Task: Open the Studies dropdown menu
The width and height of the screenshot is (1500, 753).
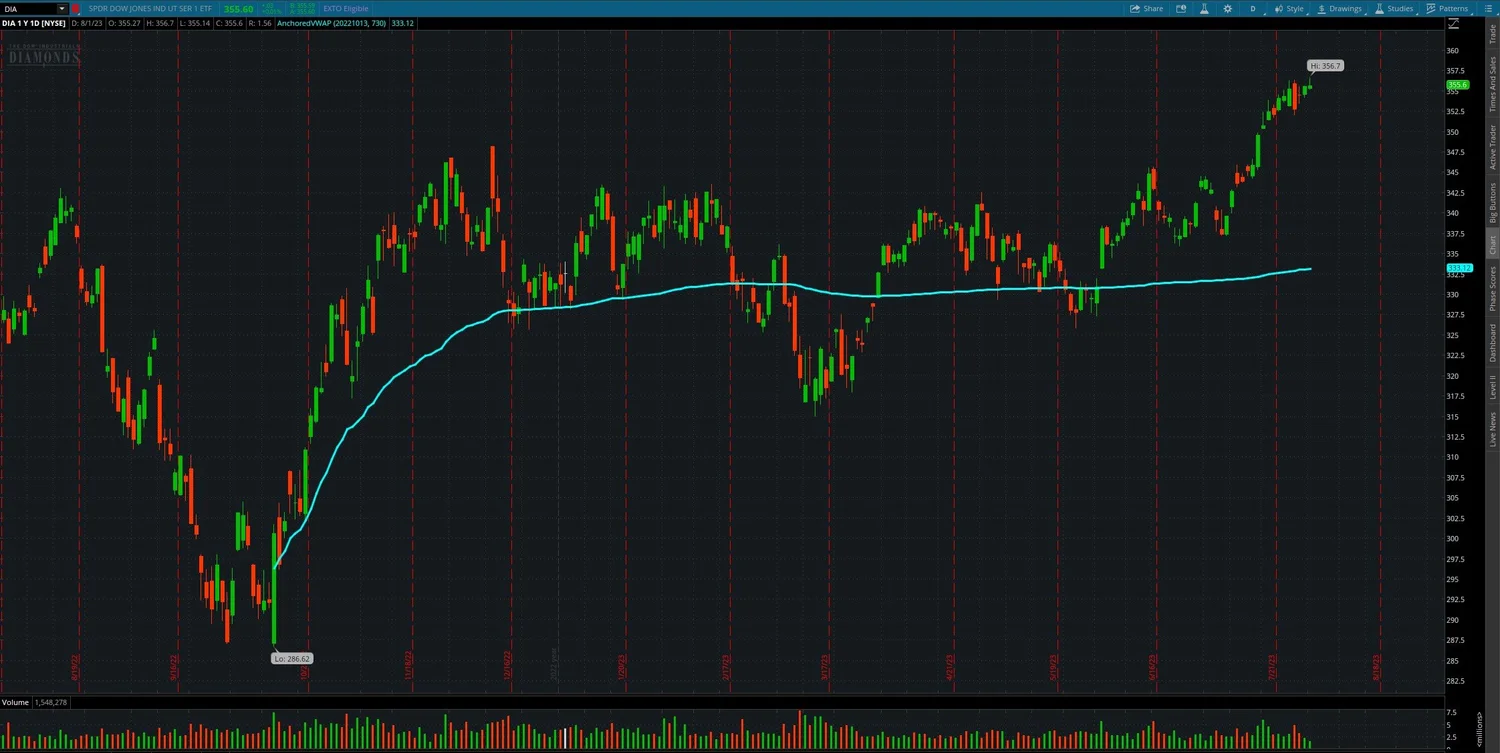Action: pyautogui.click(x=1394, y=8)
